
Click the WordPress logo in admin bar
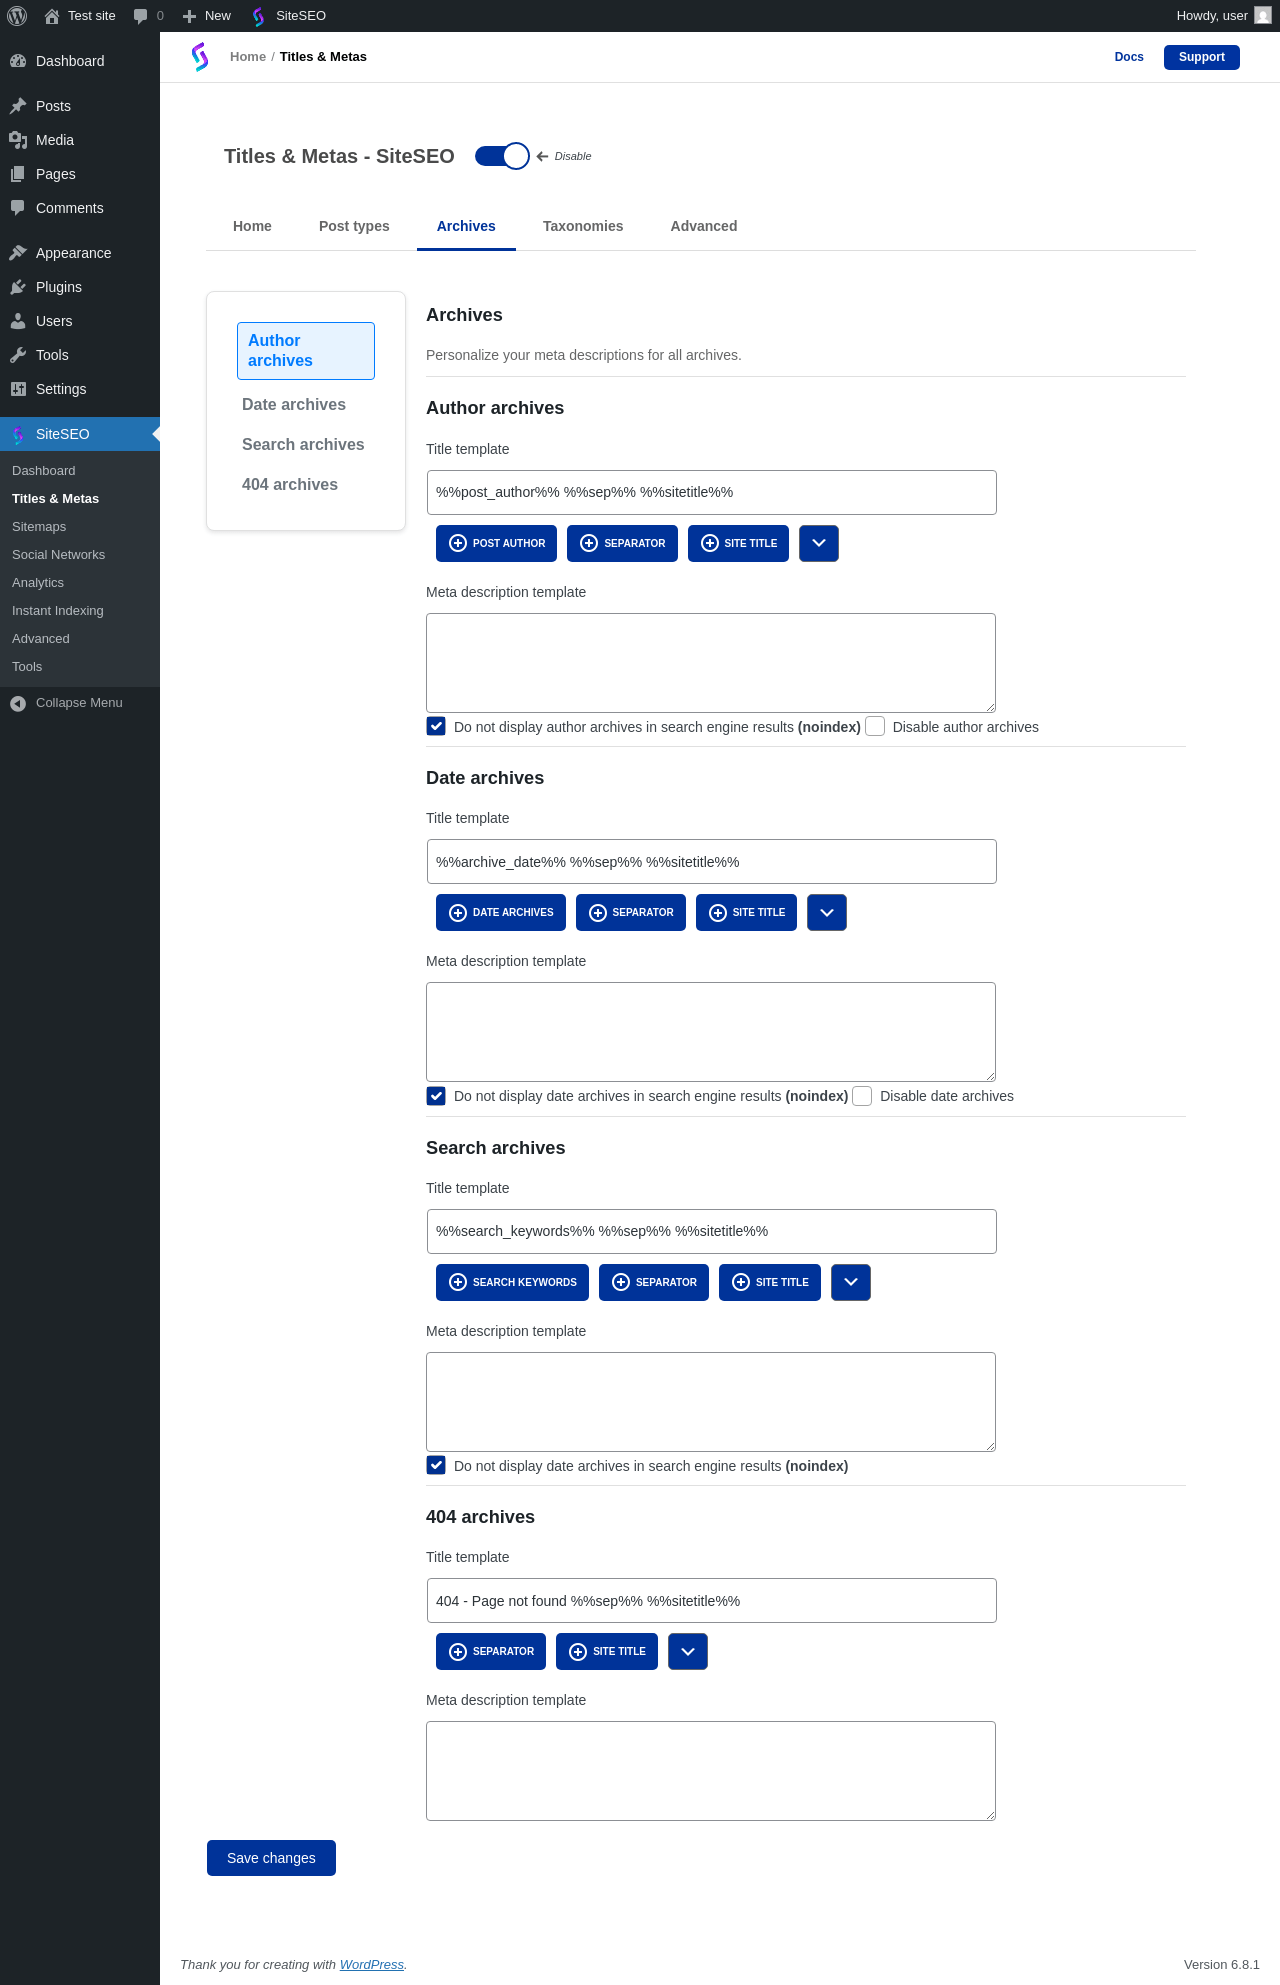[x=17, y=16]
